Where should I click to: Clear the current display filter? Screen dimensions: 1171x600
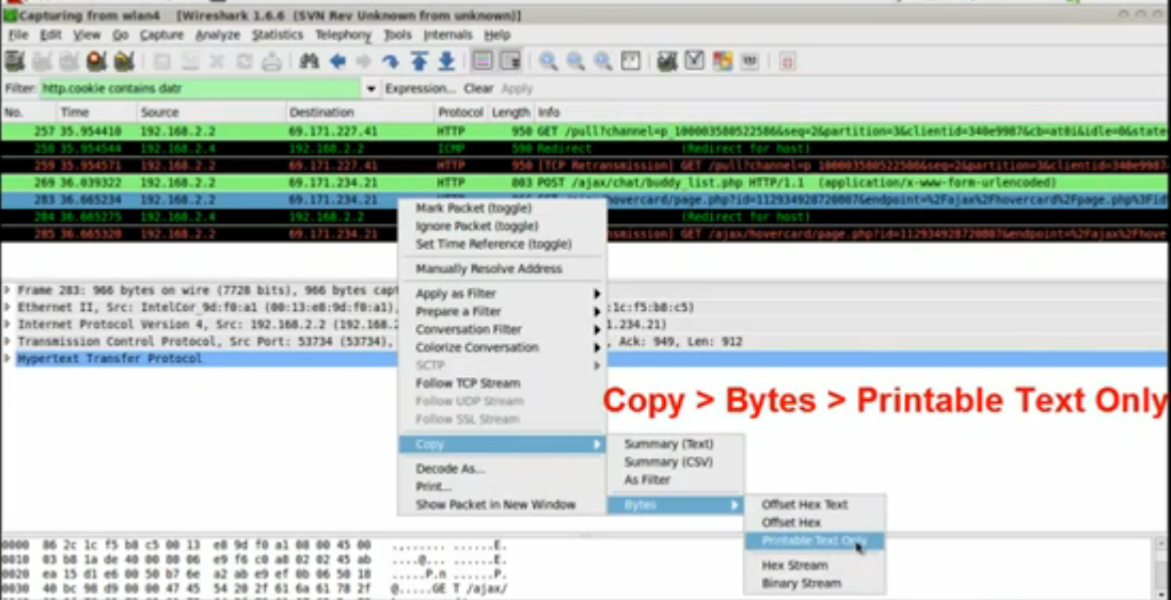tap(477, 89)
